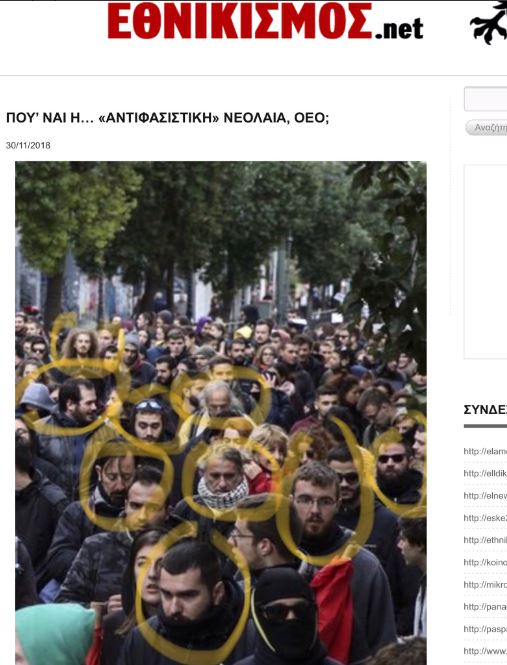Viewport: 507px width, 665px height.
Task: Click the ΕΘΝΙΚΙΣΜΟΣ.net site logo
Action: [265, 21]
